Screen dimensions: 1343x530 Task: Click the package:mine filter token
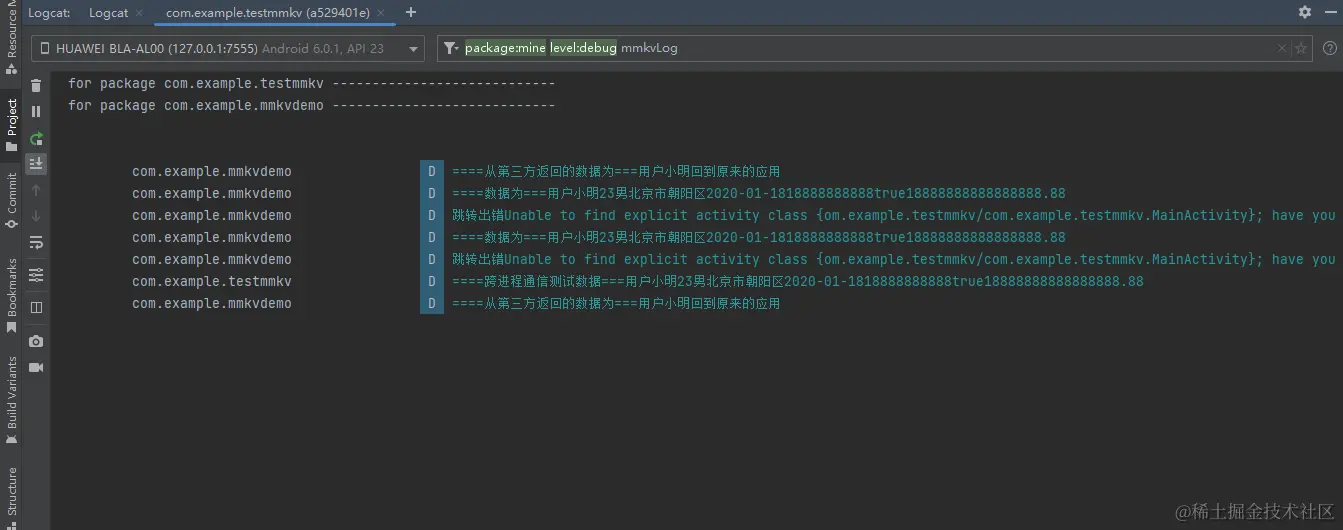click(x=505, y=48)
